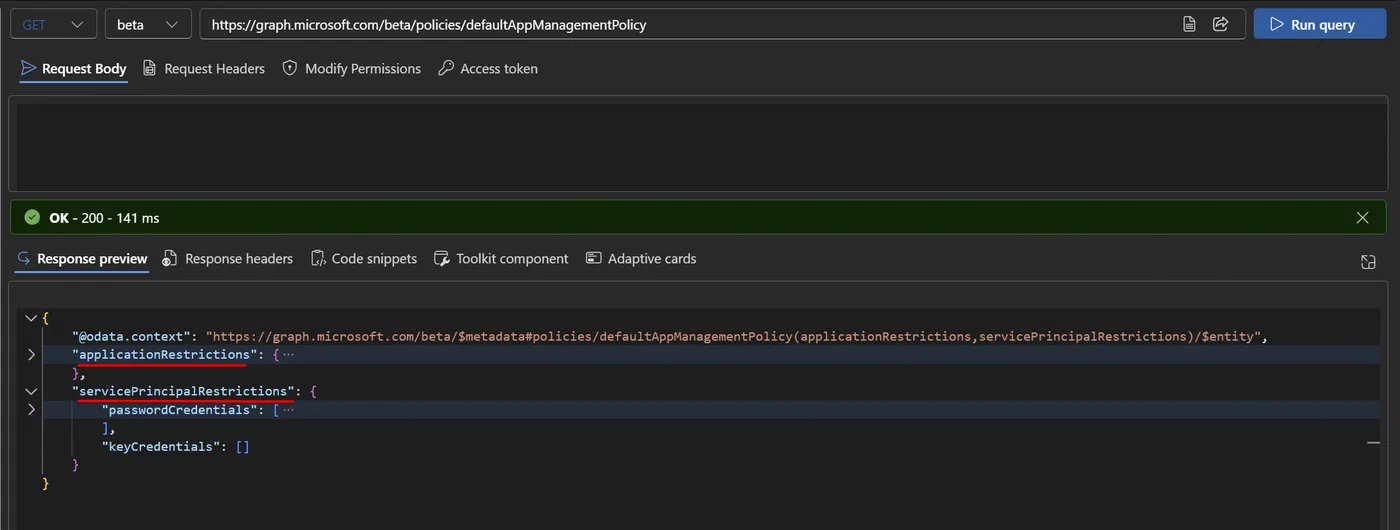The width and height of the screenshot is (1400, 530).
Task: Expand the applicationRestrictions node
Action: (31, 355)
